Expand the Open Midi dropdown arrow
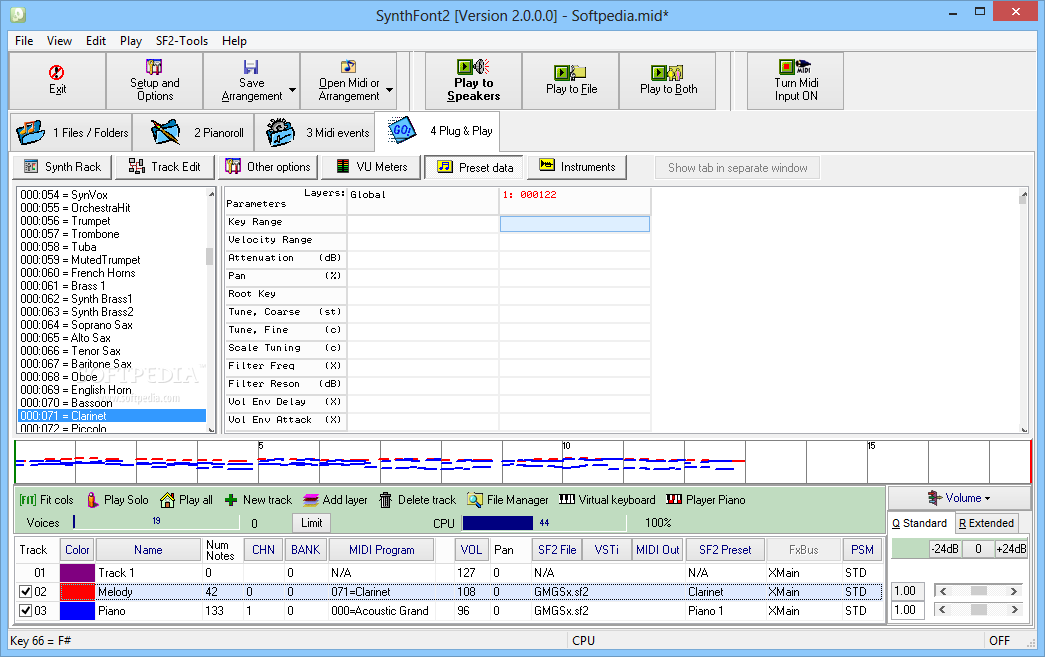 point(389,90)
